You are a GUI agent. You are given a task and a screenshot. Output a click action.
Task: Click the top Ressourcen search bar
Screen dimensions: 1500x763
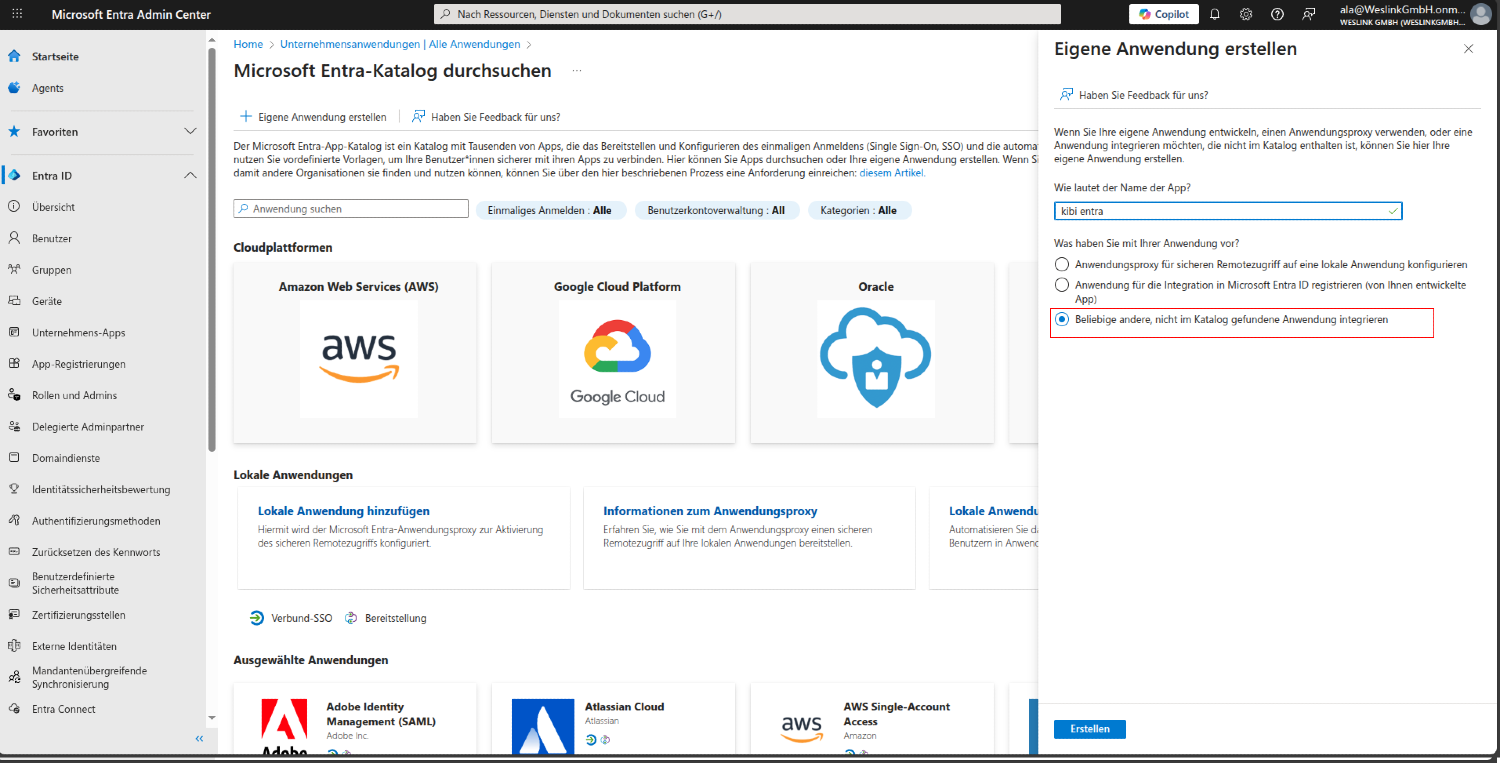click(x=748, y=14)
